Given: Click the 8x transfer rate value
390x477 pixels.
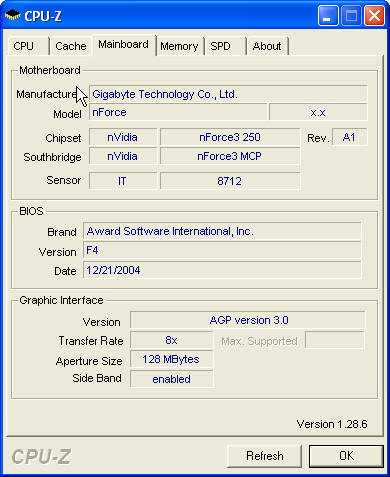Looking at the screenshot, I should 171,340.
